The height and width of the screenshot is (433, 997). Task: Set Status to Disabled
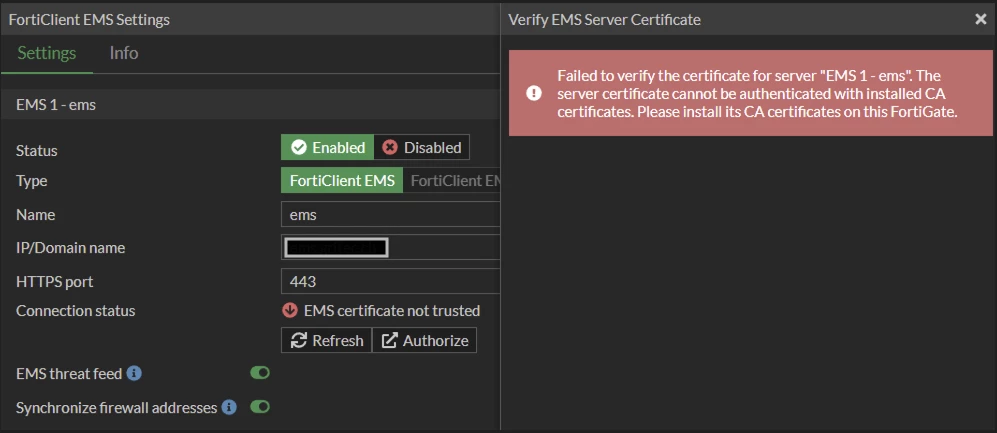422,148
